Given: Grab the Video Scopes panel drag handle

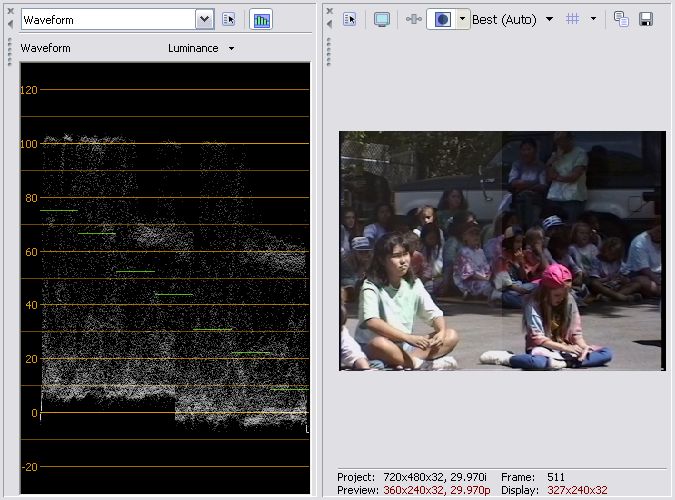Looking at the screenshot, I should tap(10, 52).
